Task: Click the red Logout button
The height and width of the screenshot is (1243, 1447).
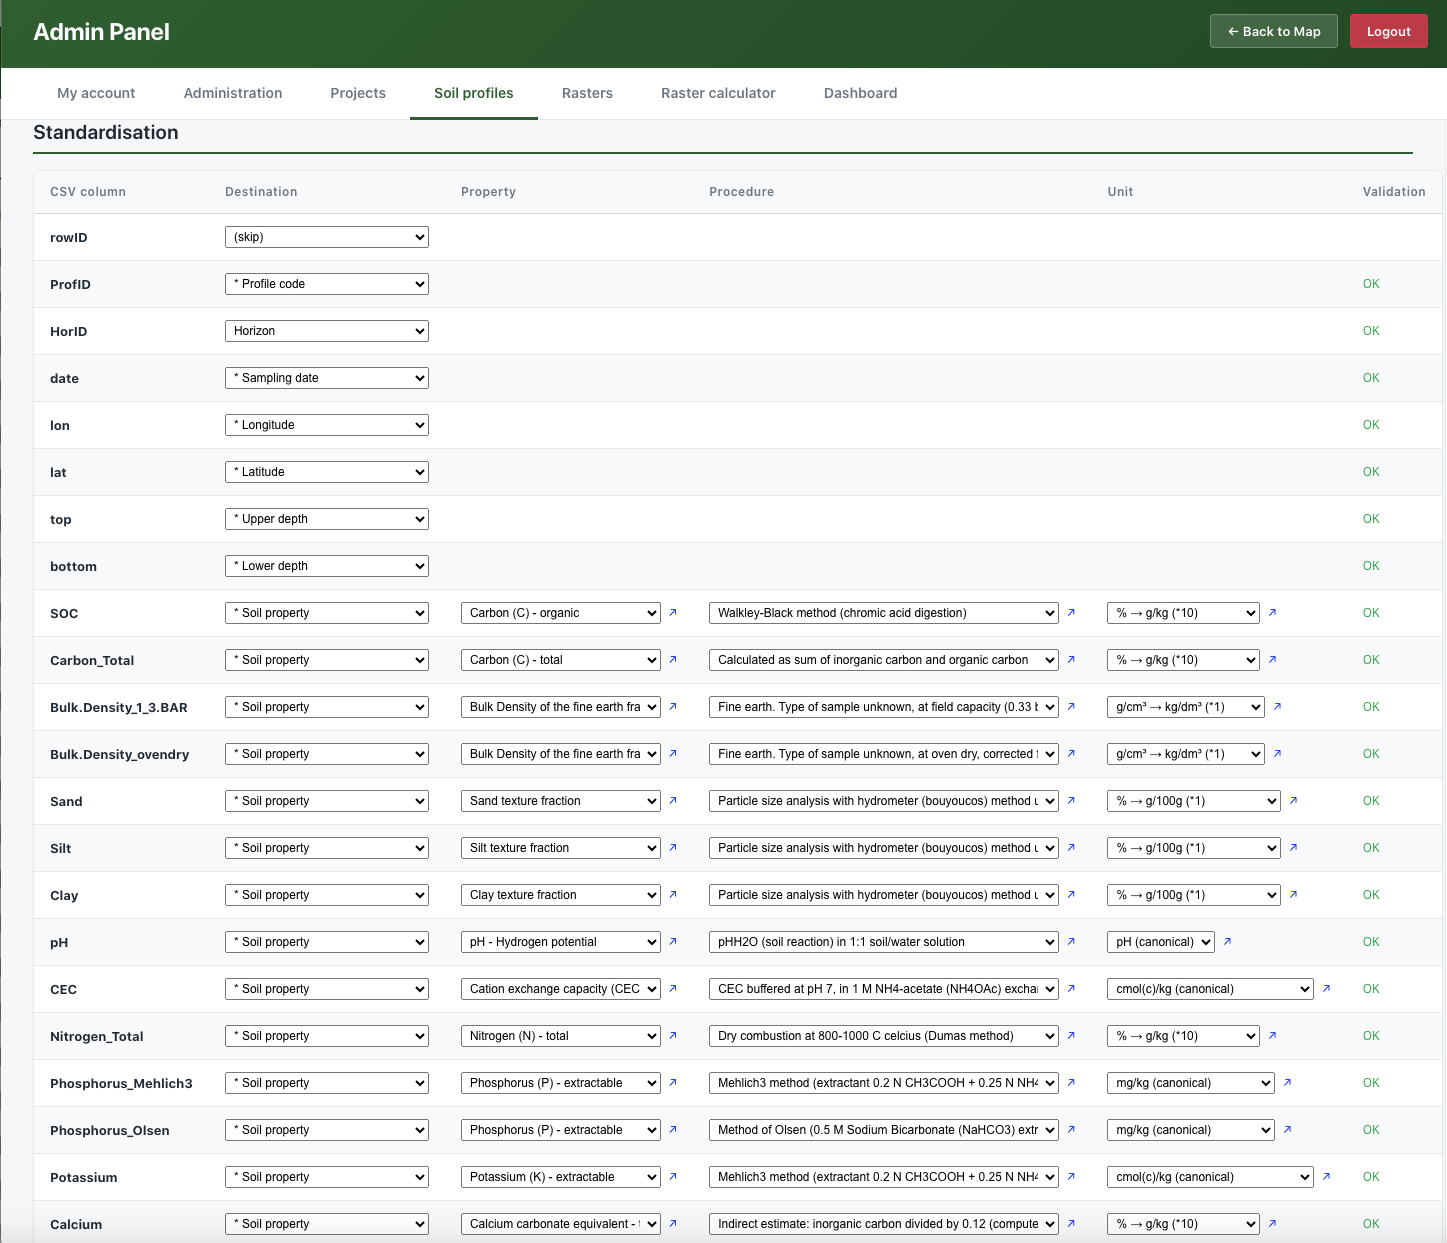Action: (1389, 31)
